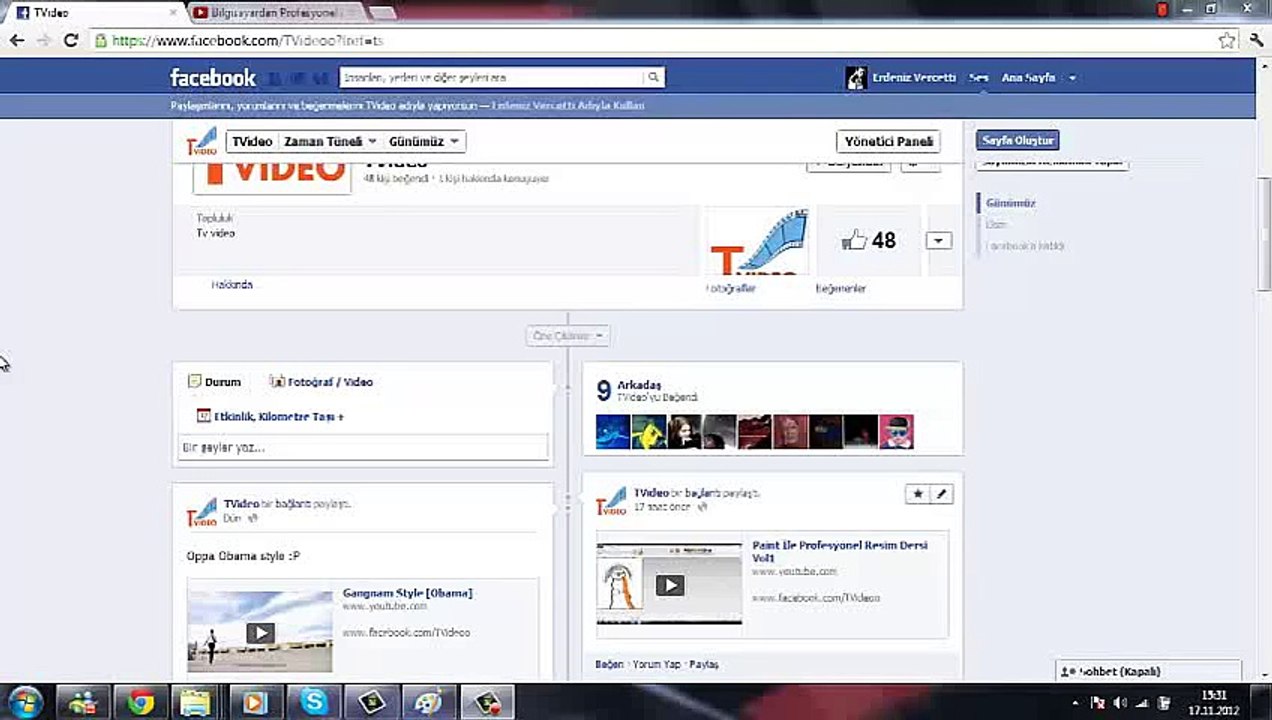Viewport: 1272px width, 720px height.
Task: Close the TVideo browser tab
Action: (x=171, y=12)
